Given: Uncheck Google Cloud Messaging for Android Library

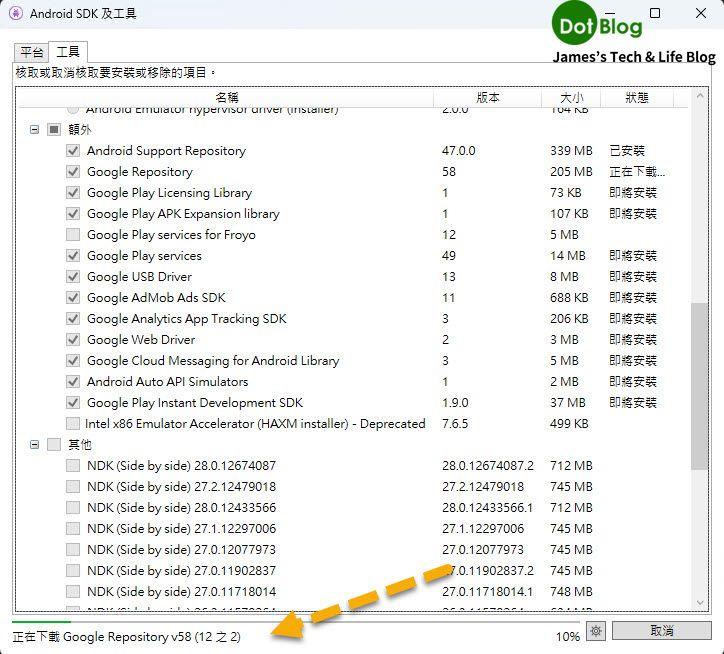Looking at the screenshot, I should coord(73,361).
